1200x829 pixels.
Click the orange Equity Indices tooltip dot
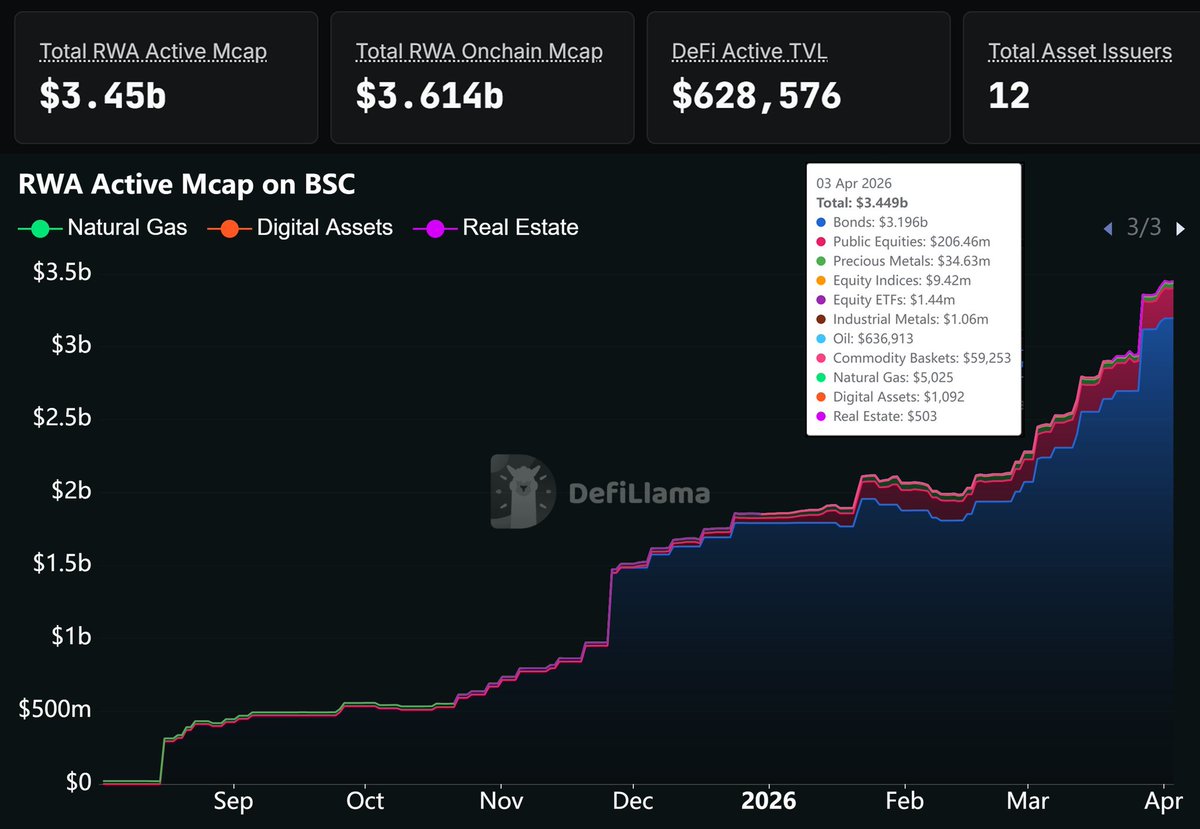pyautogui.click(x=820, y=280)
